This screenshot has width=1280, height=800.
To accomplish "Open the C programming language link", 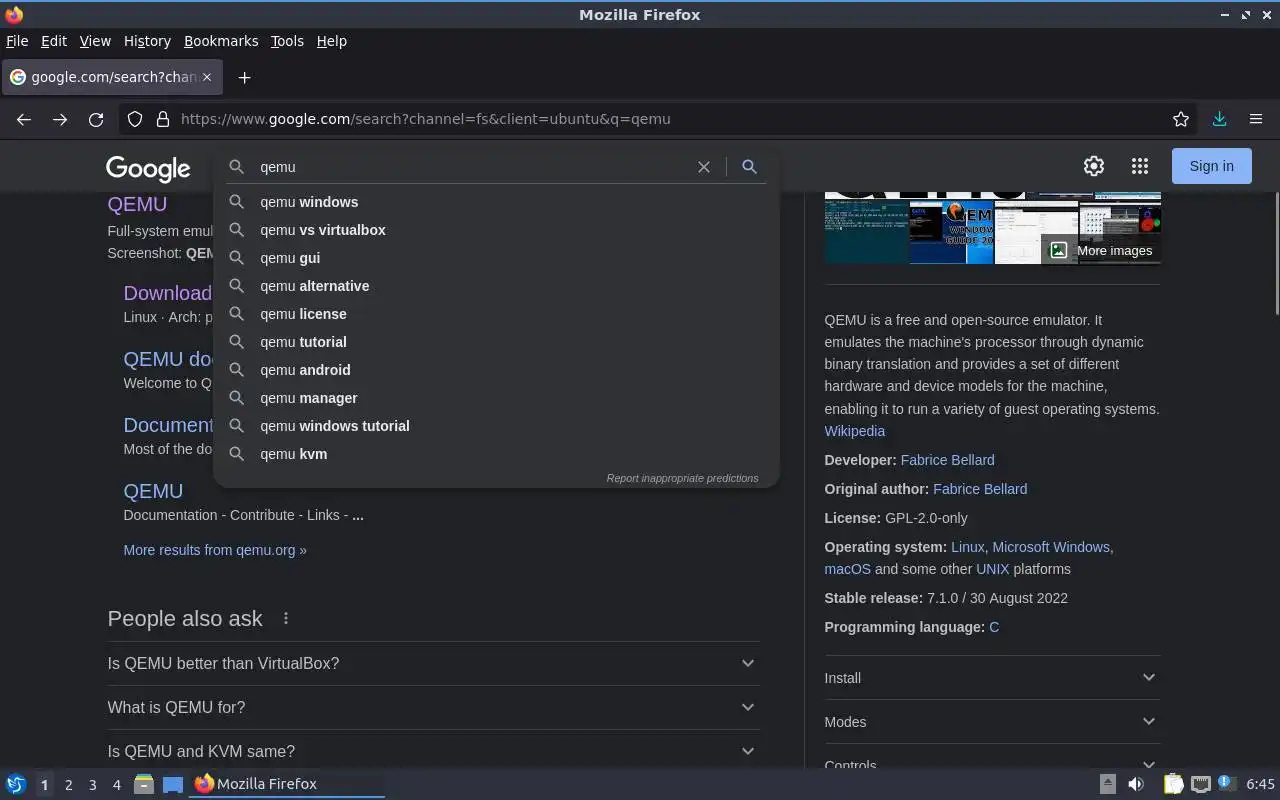I will (994, 627).
